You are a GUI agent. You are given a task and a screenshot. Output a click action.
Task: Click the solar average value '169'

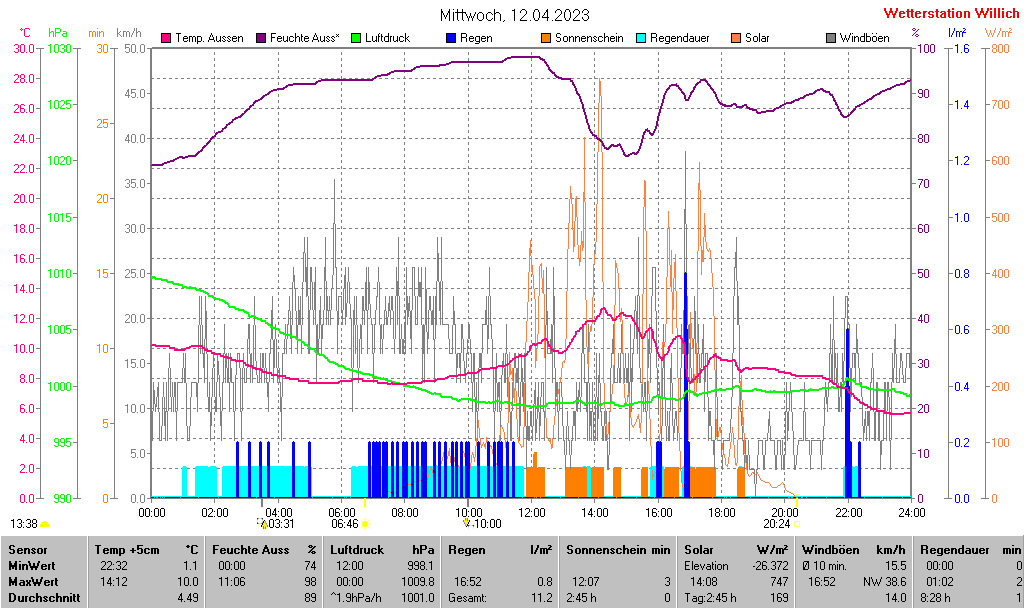[x=779, y=597]
